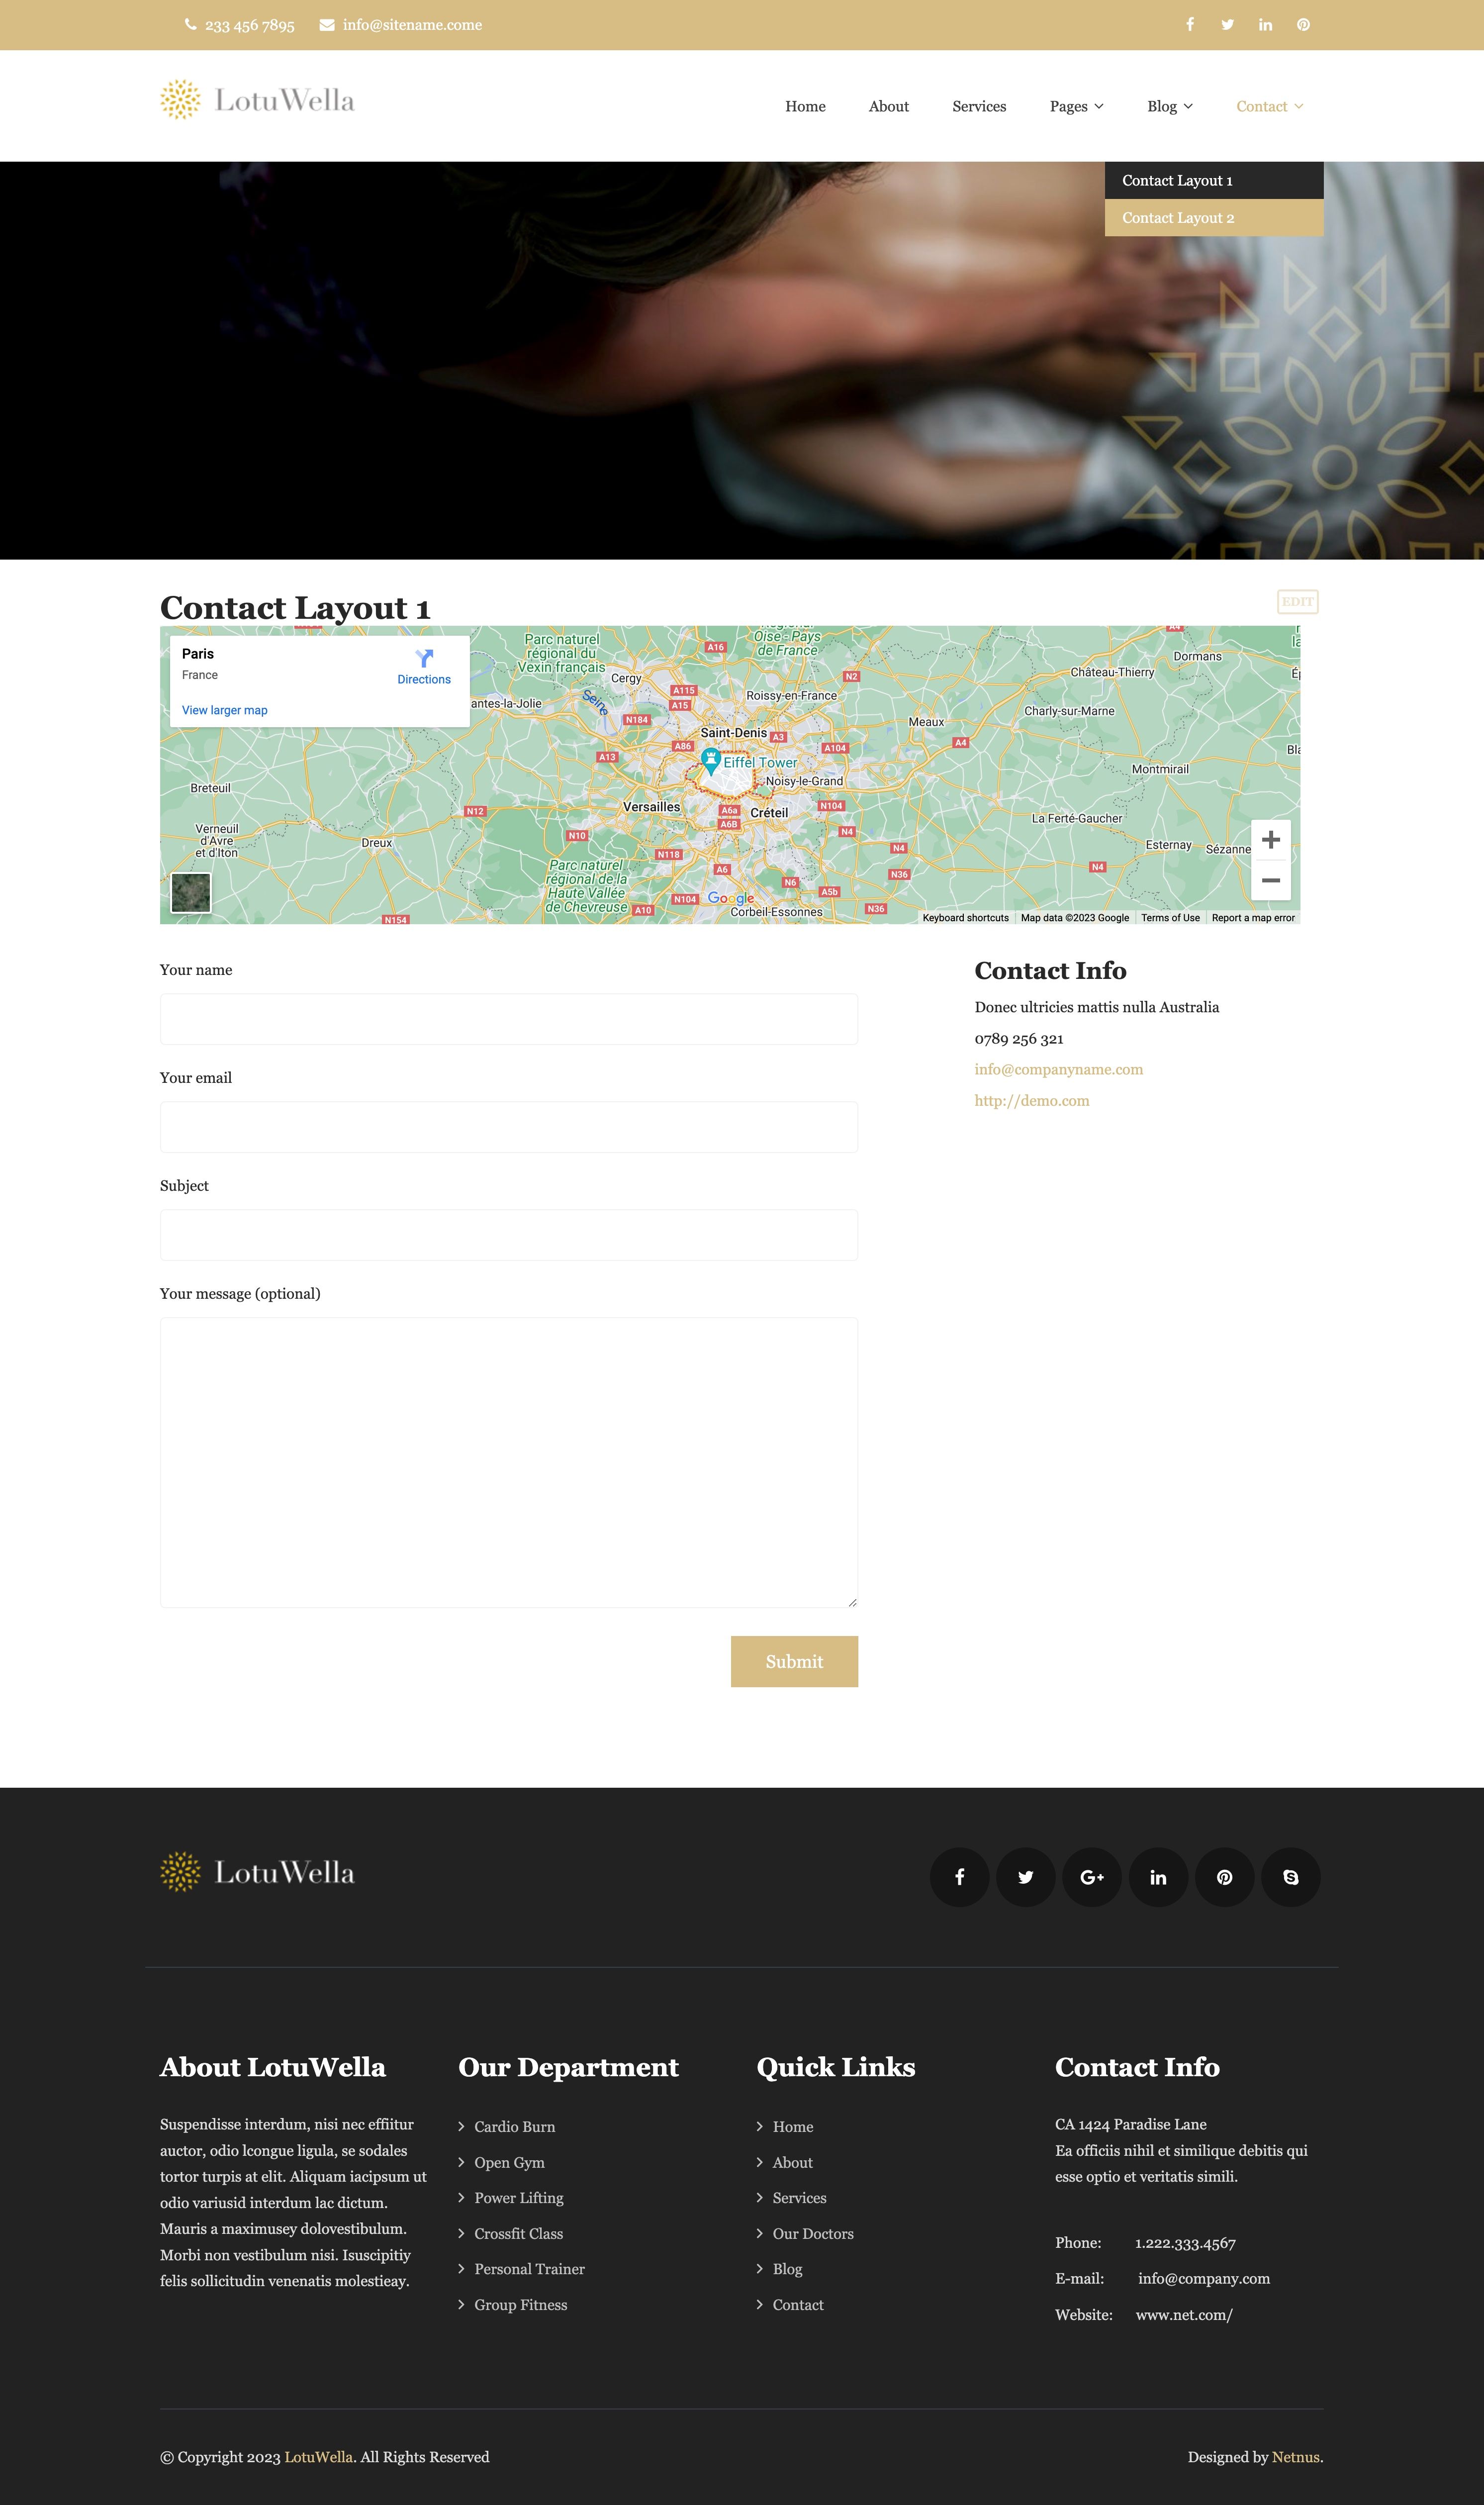Click the Facebook icon in top bar
The height and width of the screenshot is (2505, 1484).
pos(1190,25)
